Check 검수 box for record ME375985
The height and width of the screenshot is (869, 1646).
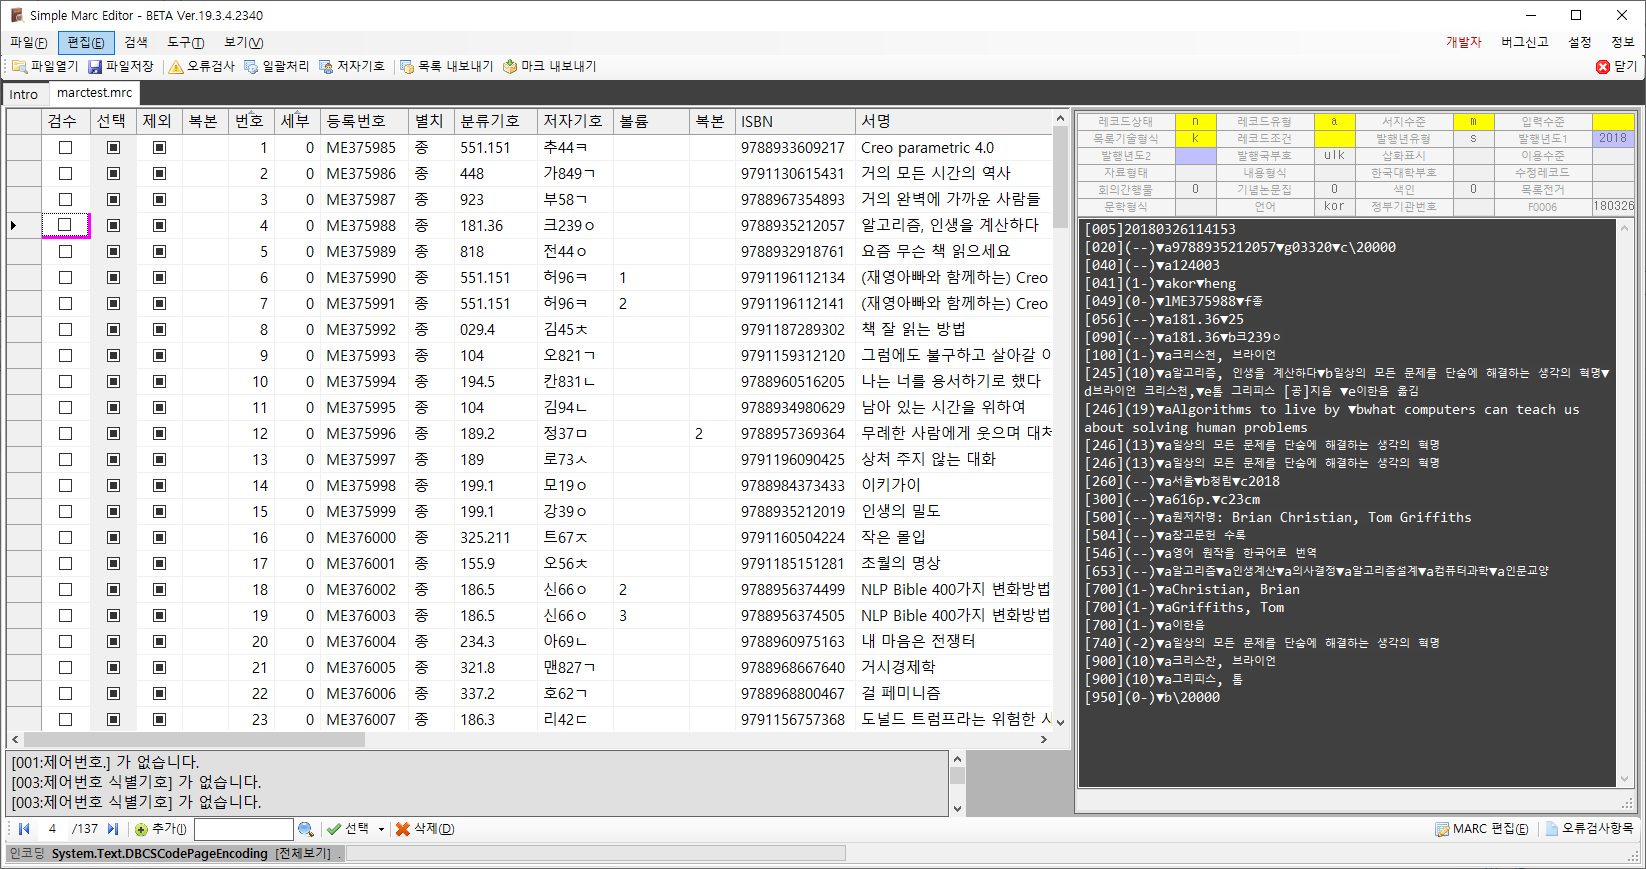66,147
